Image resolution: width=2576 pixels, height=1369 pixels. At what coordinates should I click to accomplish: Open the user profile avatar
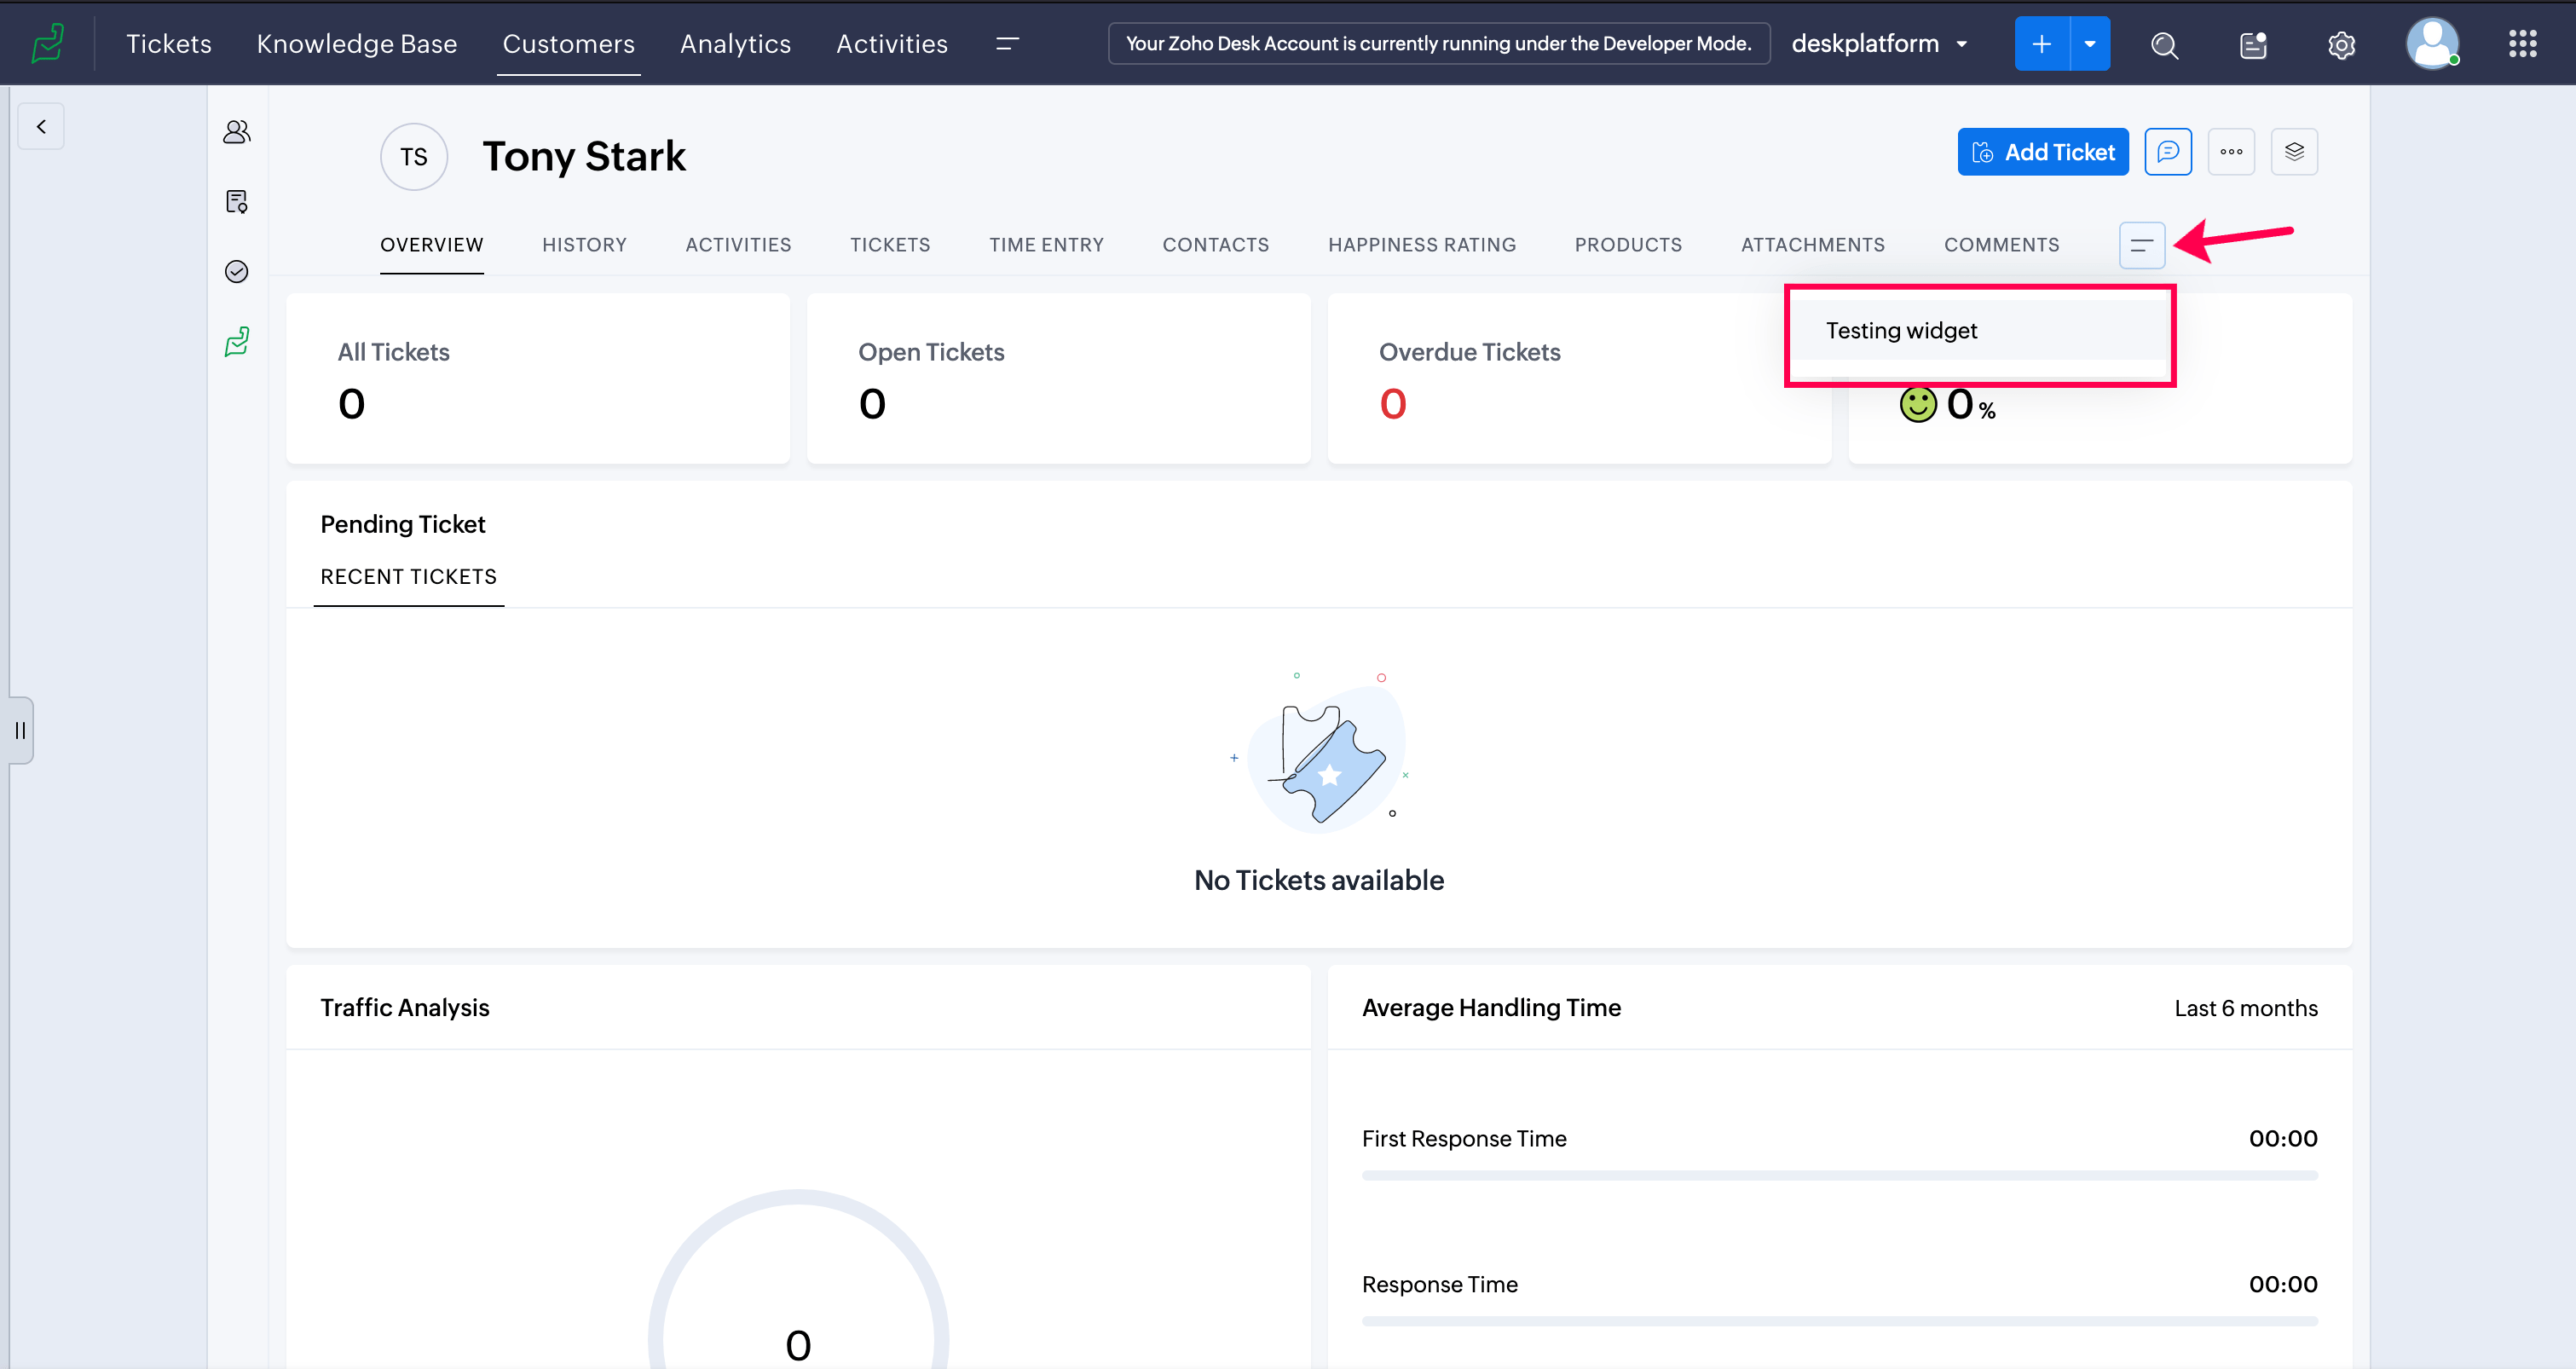[2432, 43]
